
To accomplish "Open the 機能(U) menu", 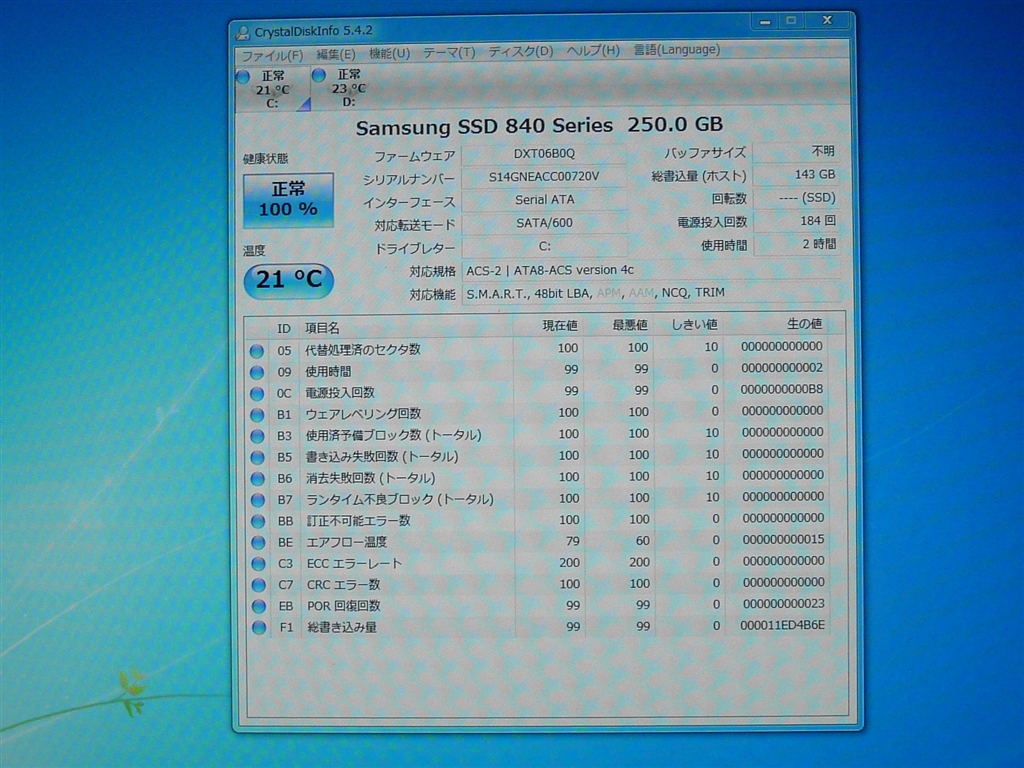I will 389,53.
